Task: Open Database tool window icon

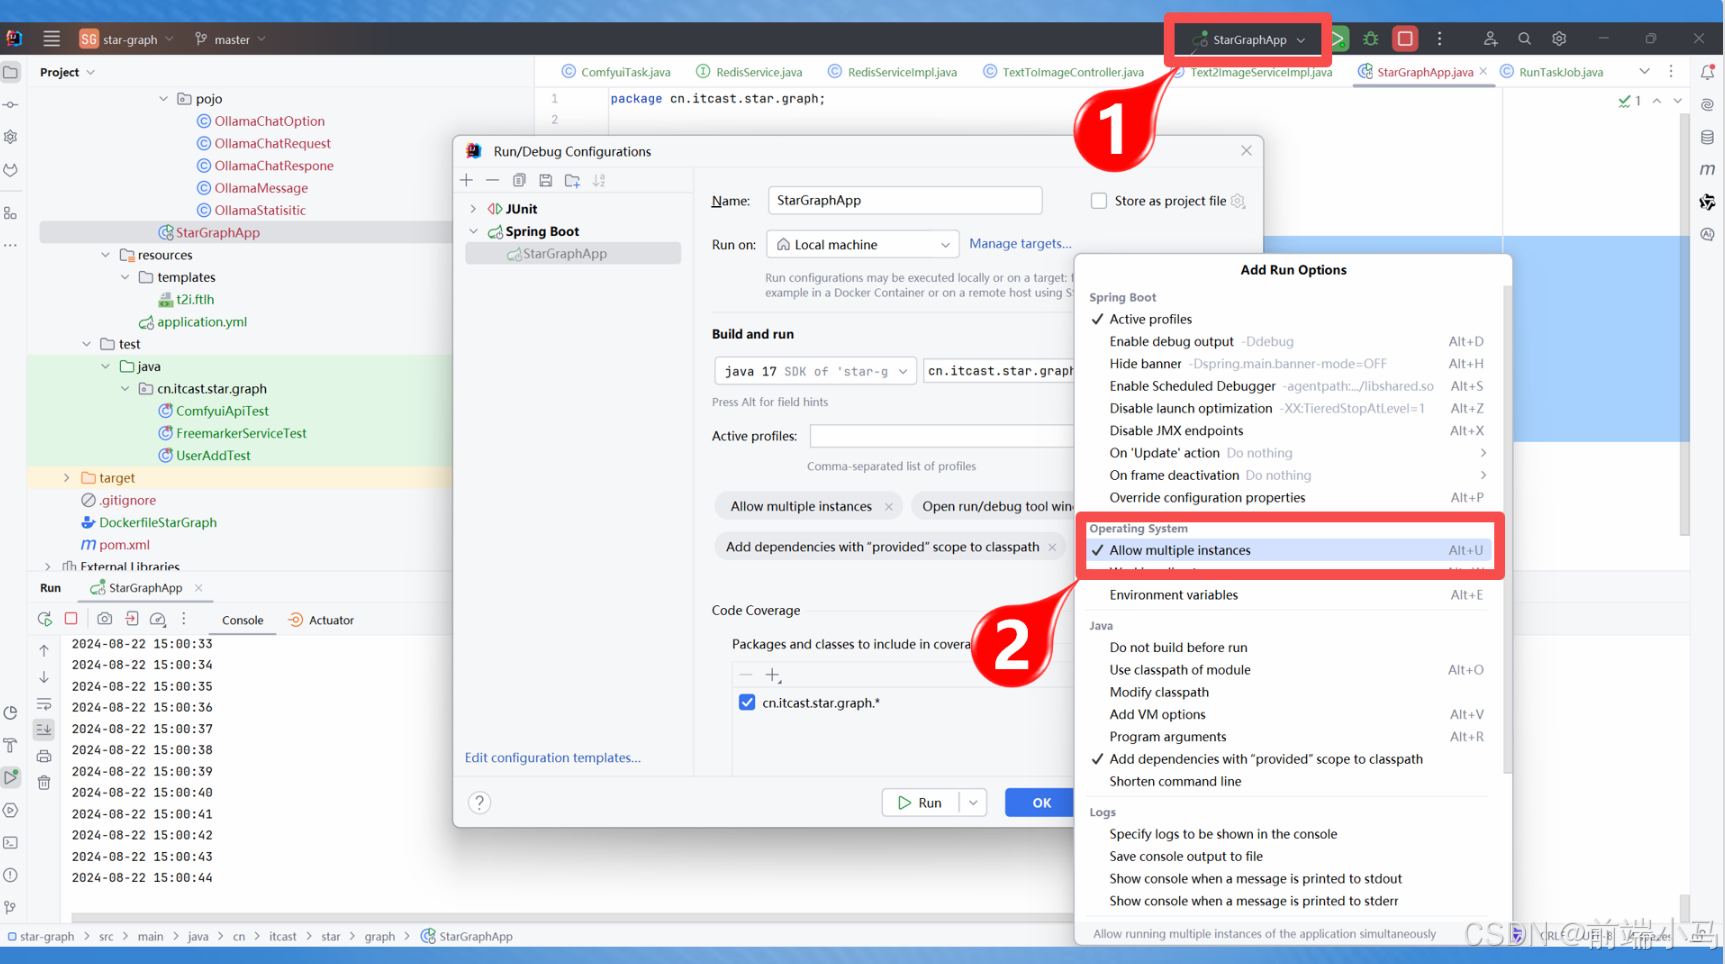Action: pos(1707,137)
